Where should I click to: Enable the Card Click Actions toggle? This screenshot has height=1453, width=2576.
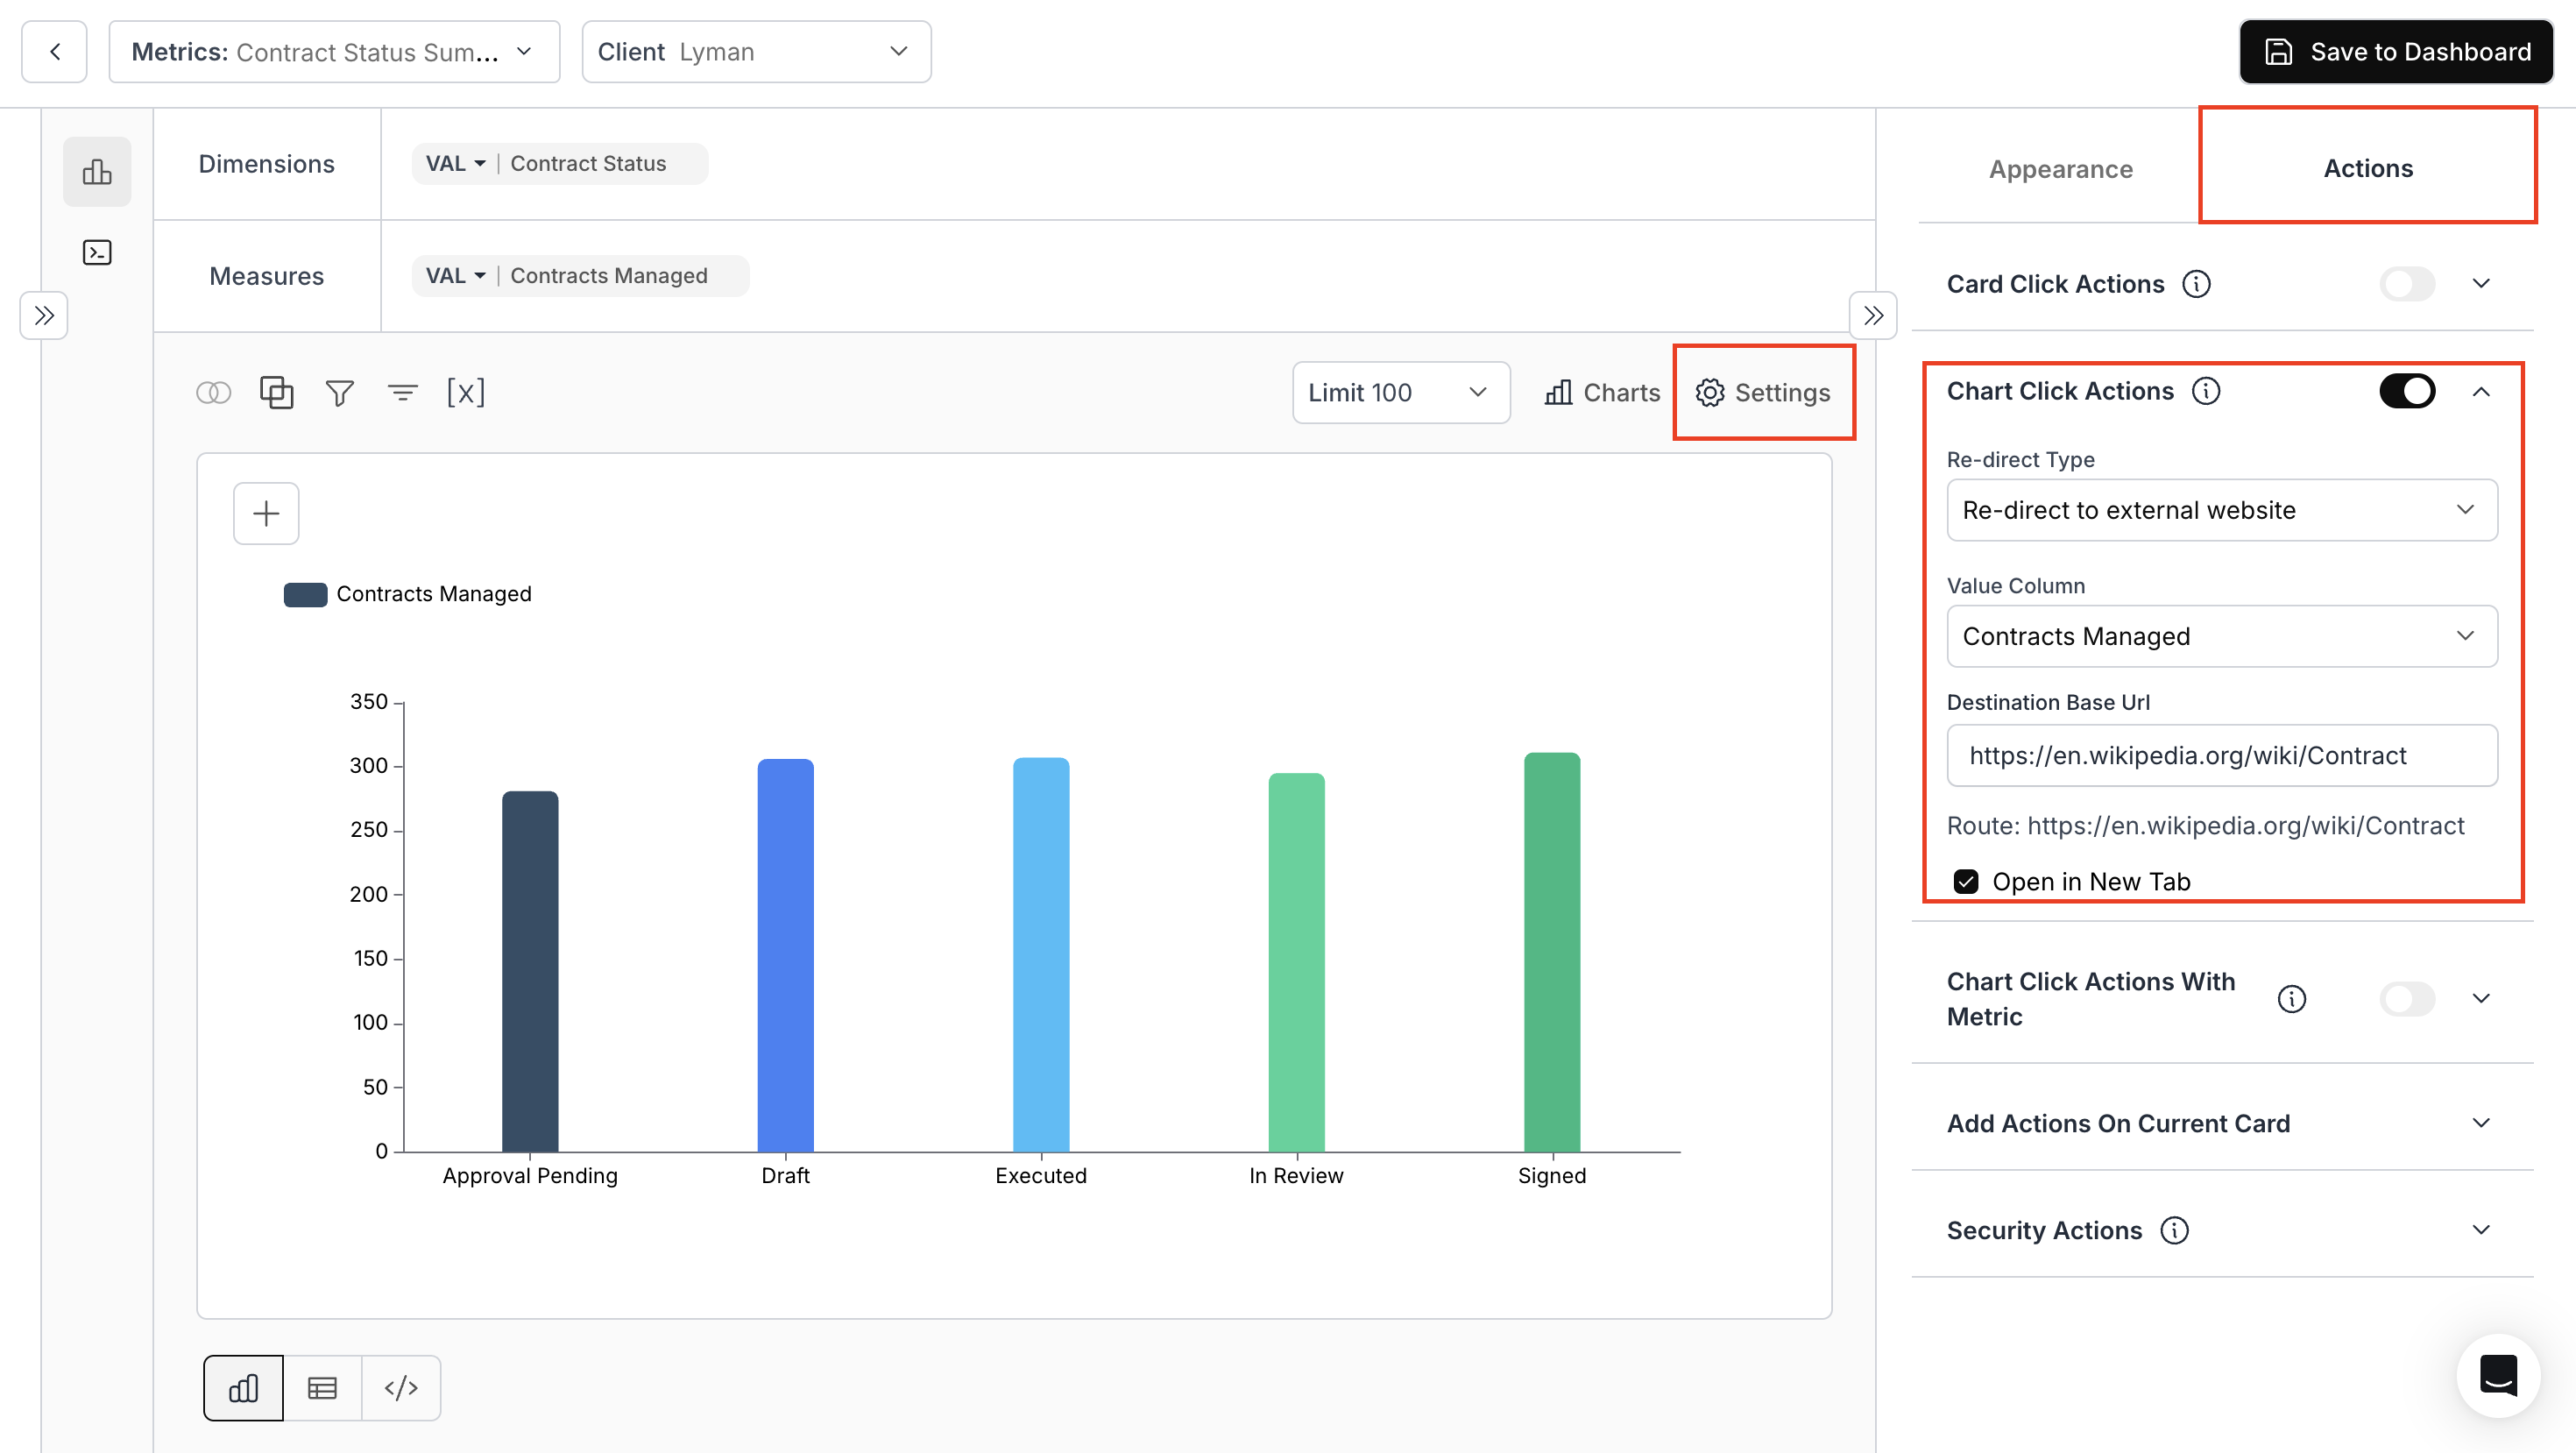[x=2407, y=284]
